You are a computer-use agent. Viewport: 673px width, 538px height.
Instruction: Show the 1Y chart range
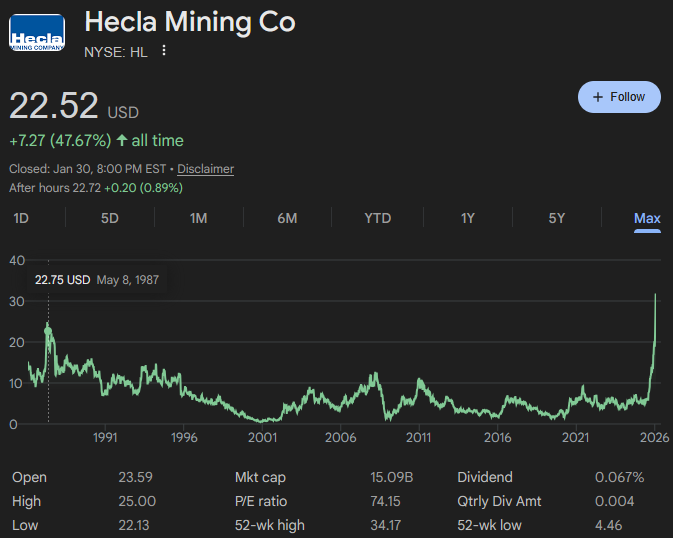coord(467,218)
